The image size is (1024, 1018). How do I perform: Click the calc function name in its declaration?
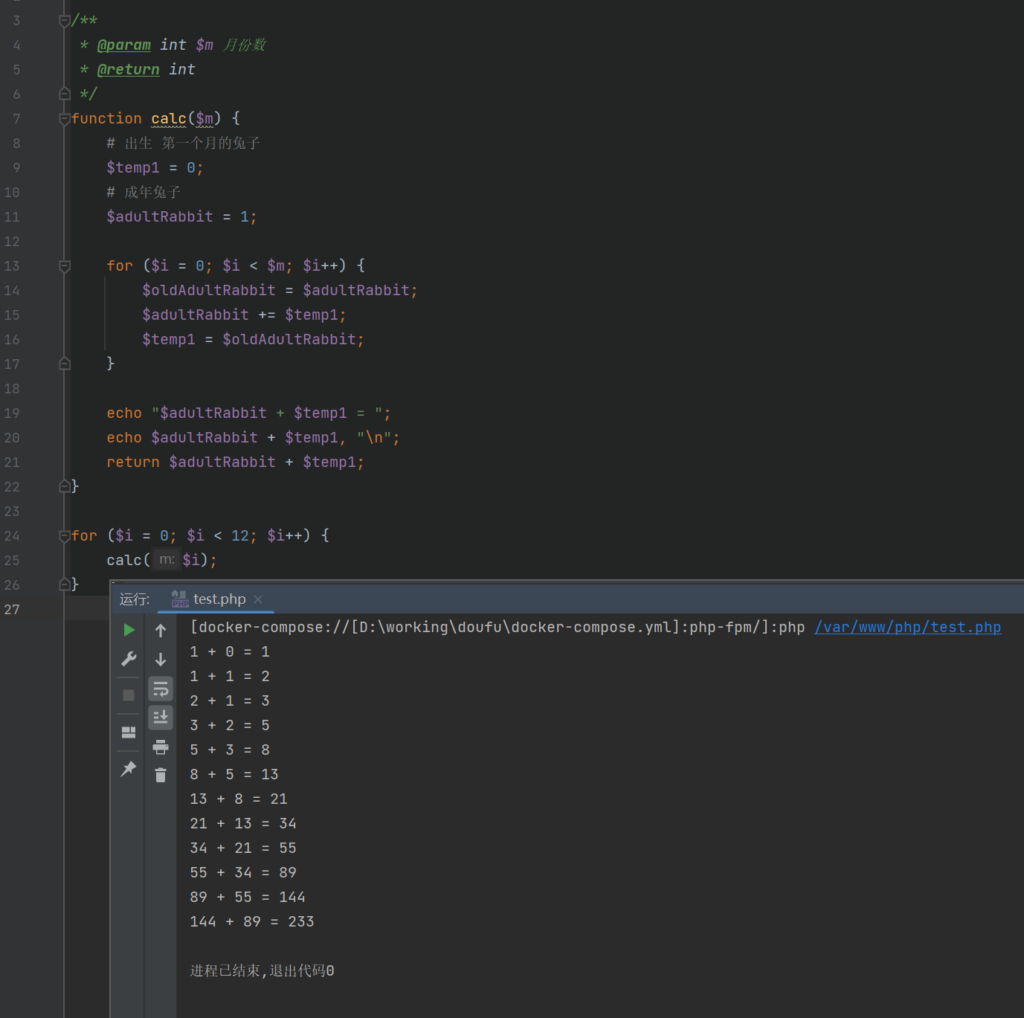click(169, 119)
